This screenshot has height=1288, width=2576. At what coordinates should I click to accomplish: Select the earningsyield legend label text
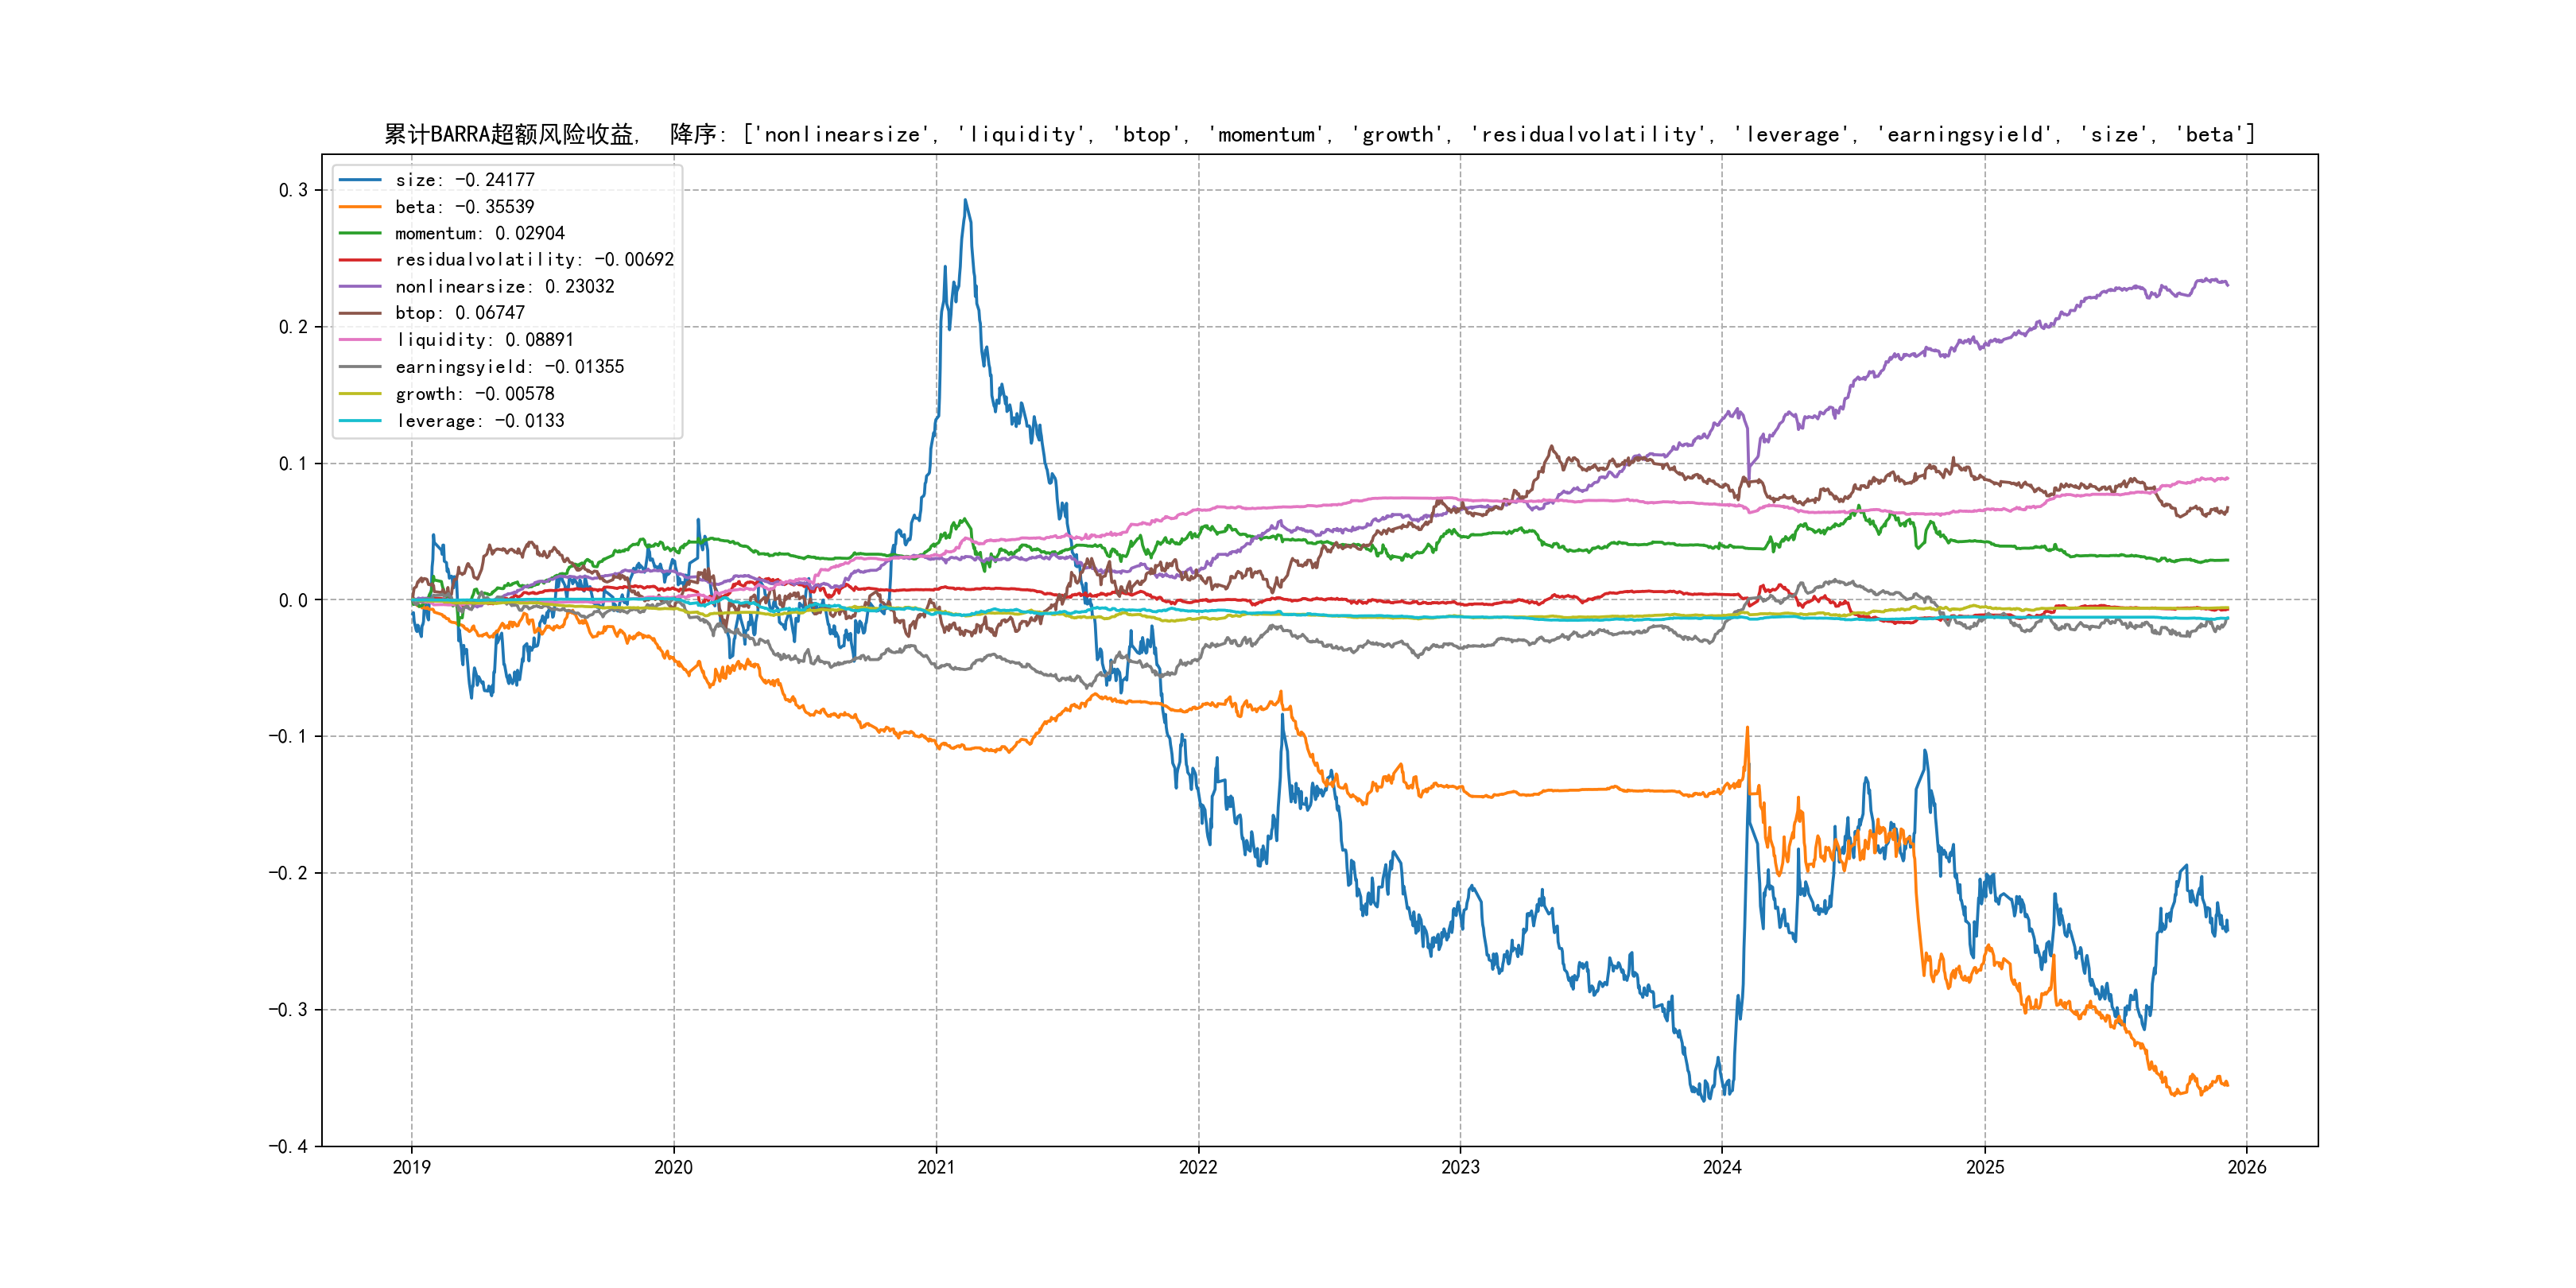(x=509, y=367)
